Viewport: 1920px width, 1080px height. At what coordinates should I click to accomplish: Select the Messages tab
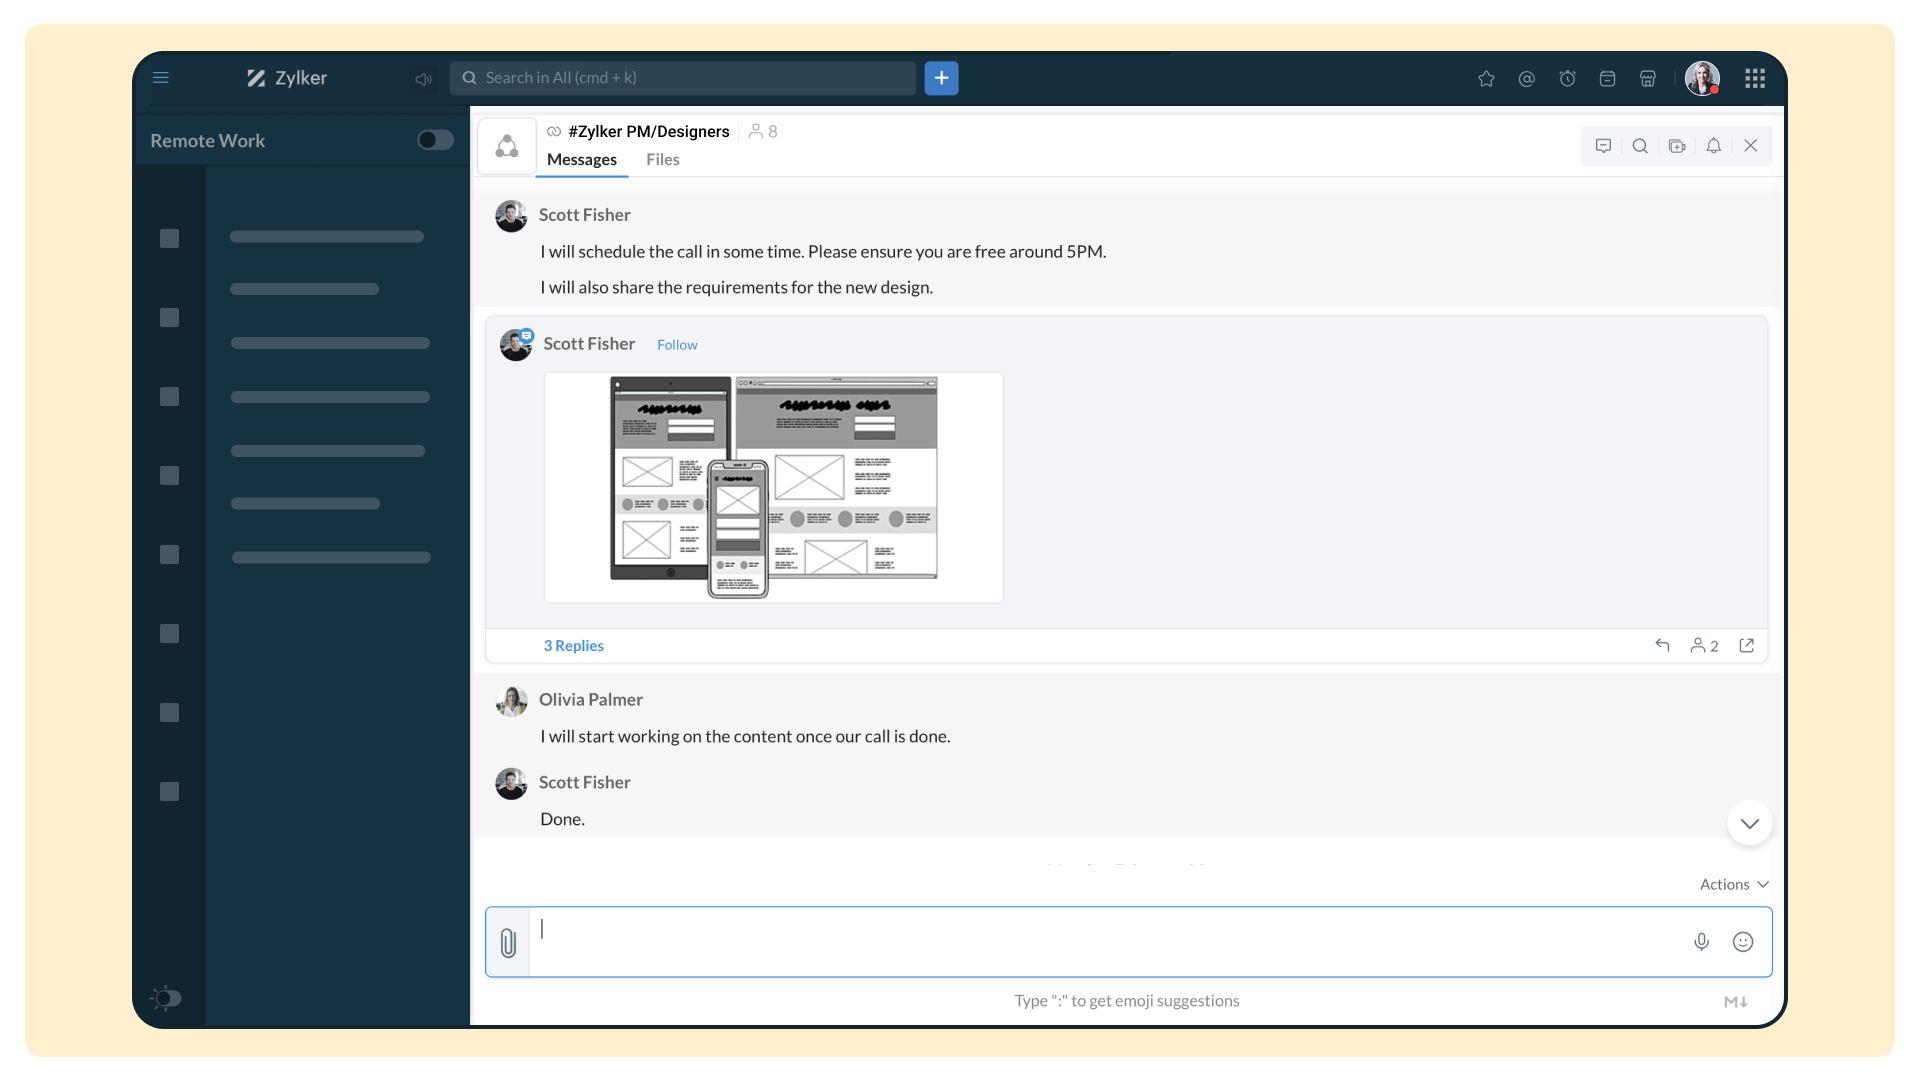[x=582, y=160]
